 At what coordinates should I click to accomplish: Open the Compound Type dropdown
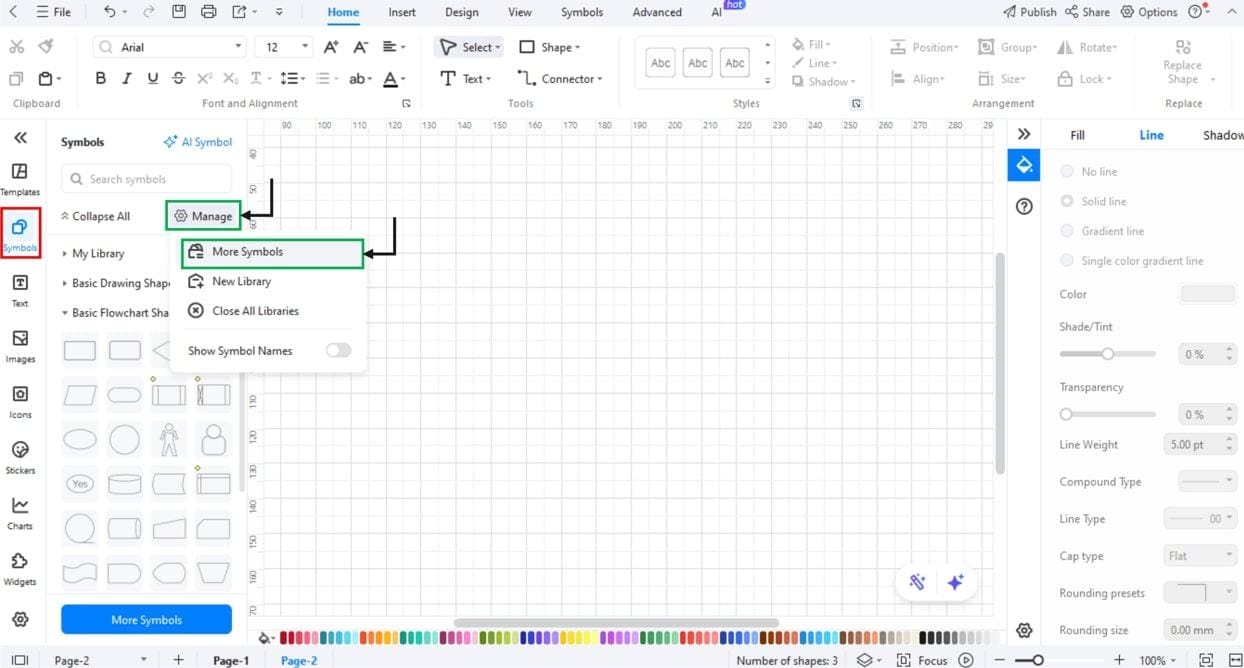pyautogui.click(x=1208, y=481)
